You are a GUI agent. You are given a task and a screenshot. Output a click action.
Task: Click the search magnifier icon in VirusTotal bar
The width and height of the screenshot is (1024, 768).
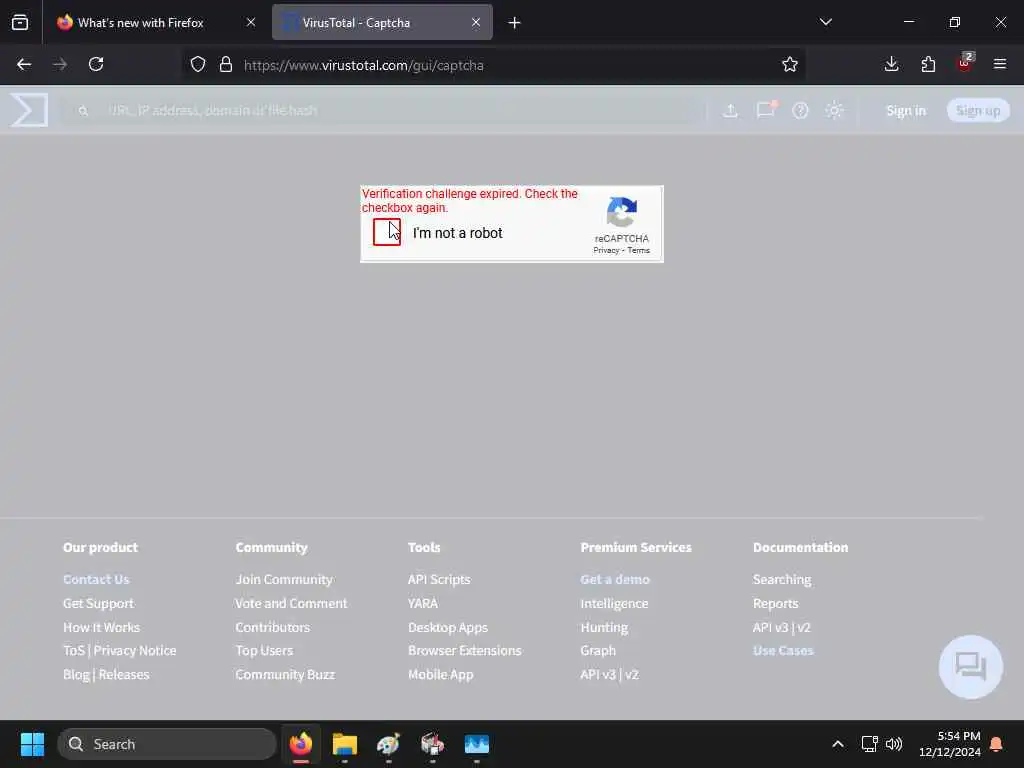pos(83,111)
